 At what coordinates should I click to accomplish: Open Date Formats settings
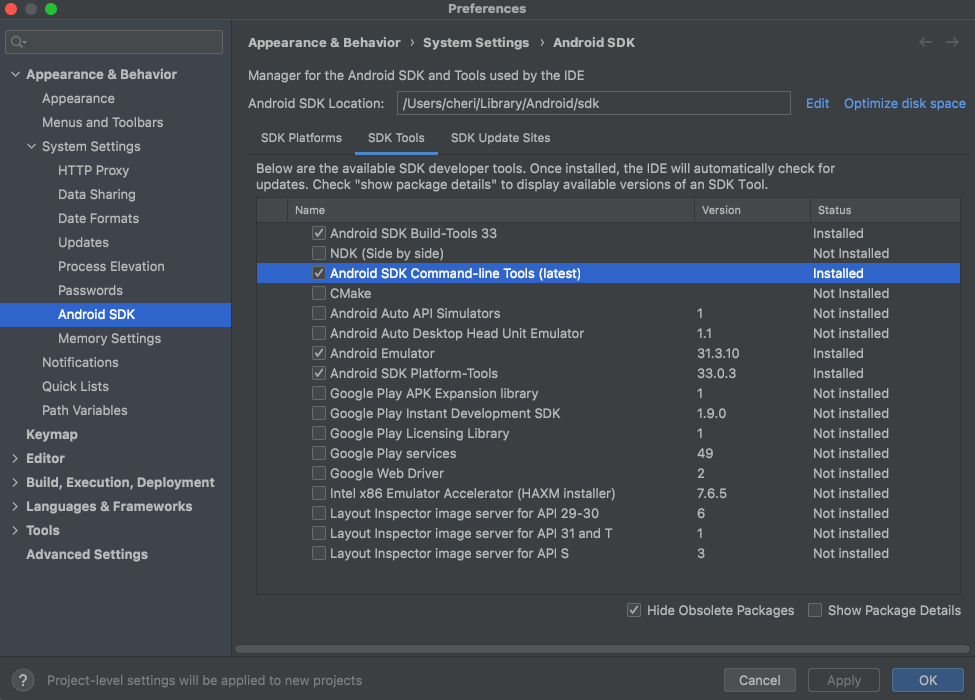(98, 218)
